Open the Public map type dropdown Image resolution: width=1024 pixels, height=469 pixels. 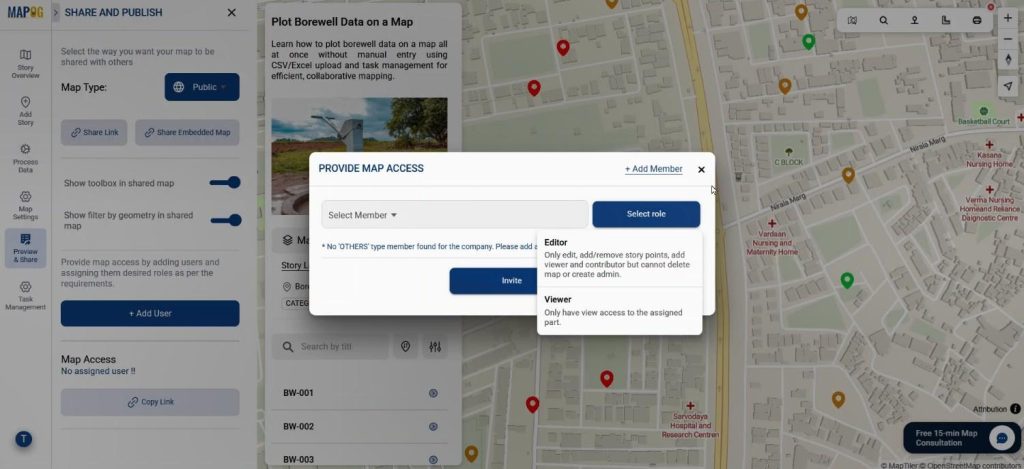[x=202, y=87]
